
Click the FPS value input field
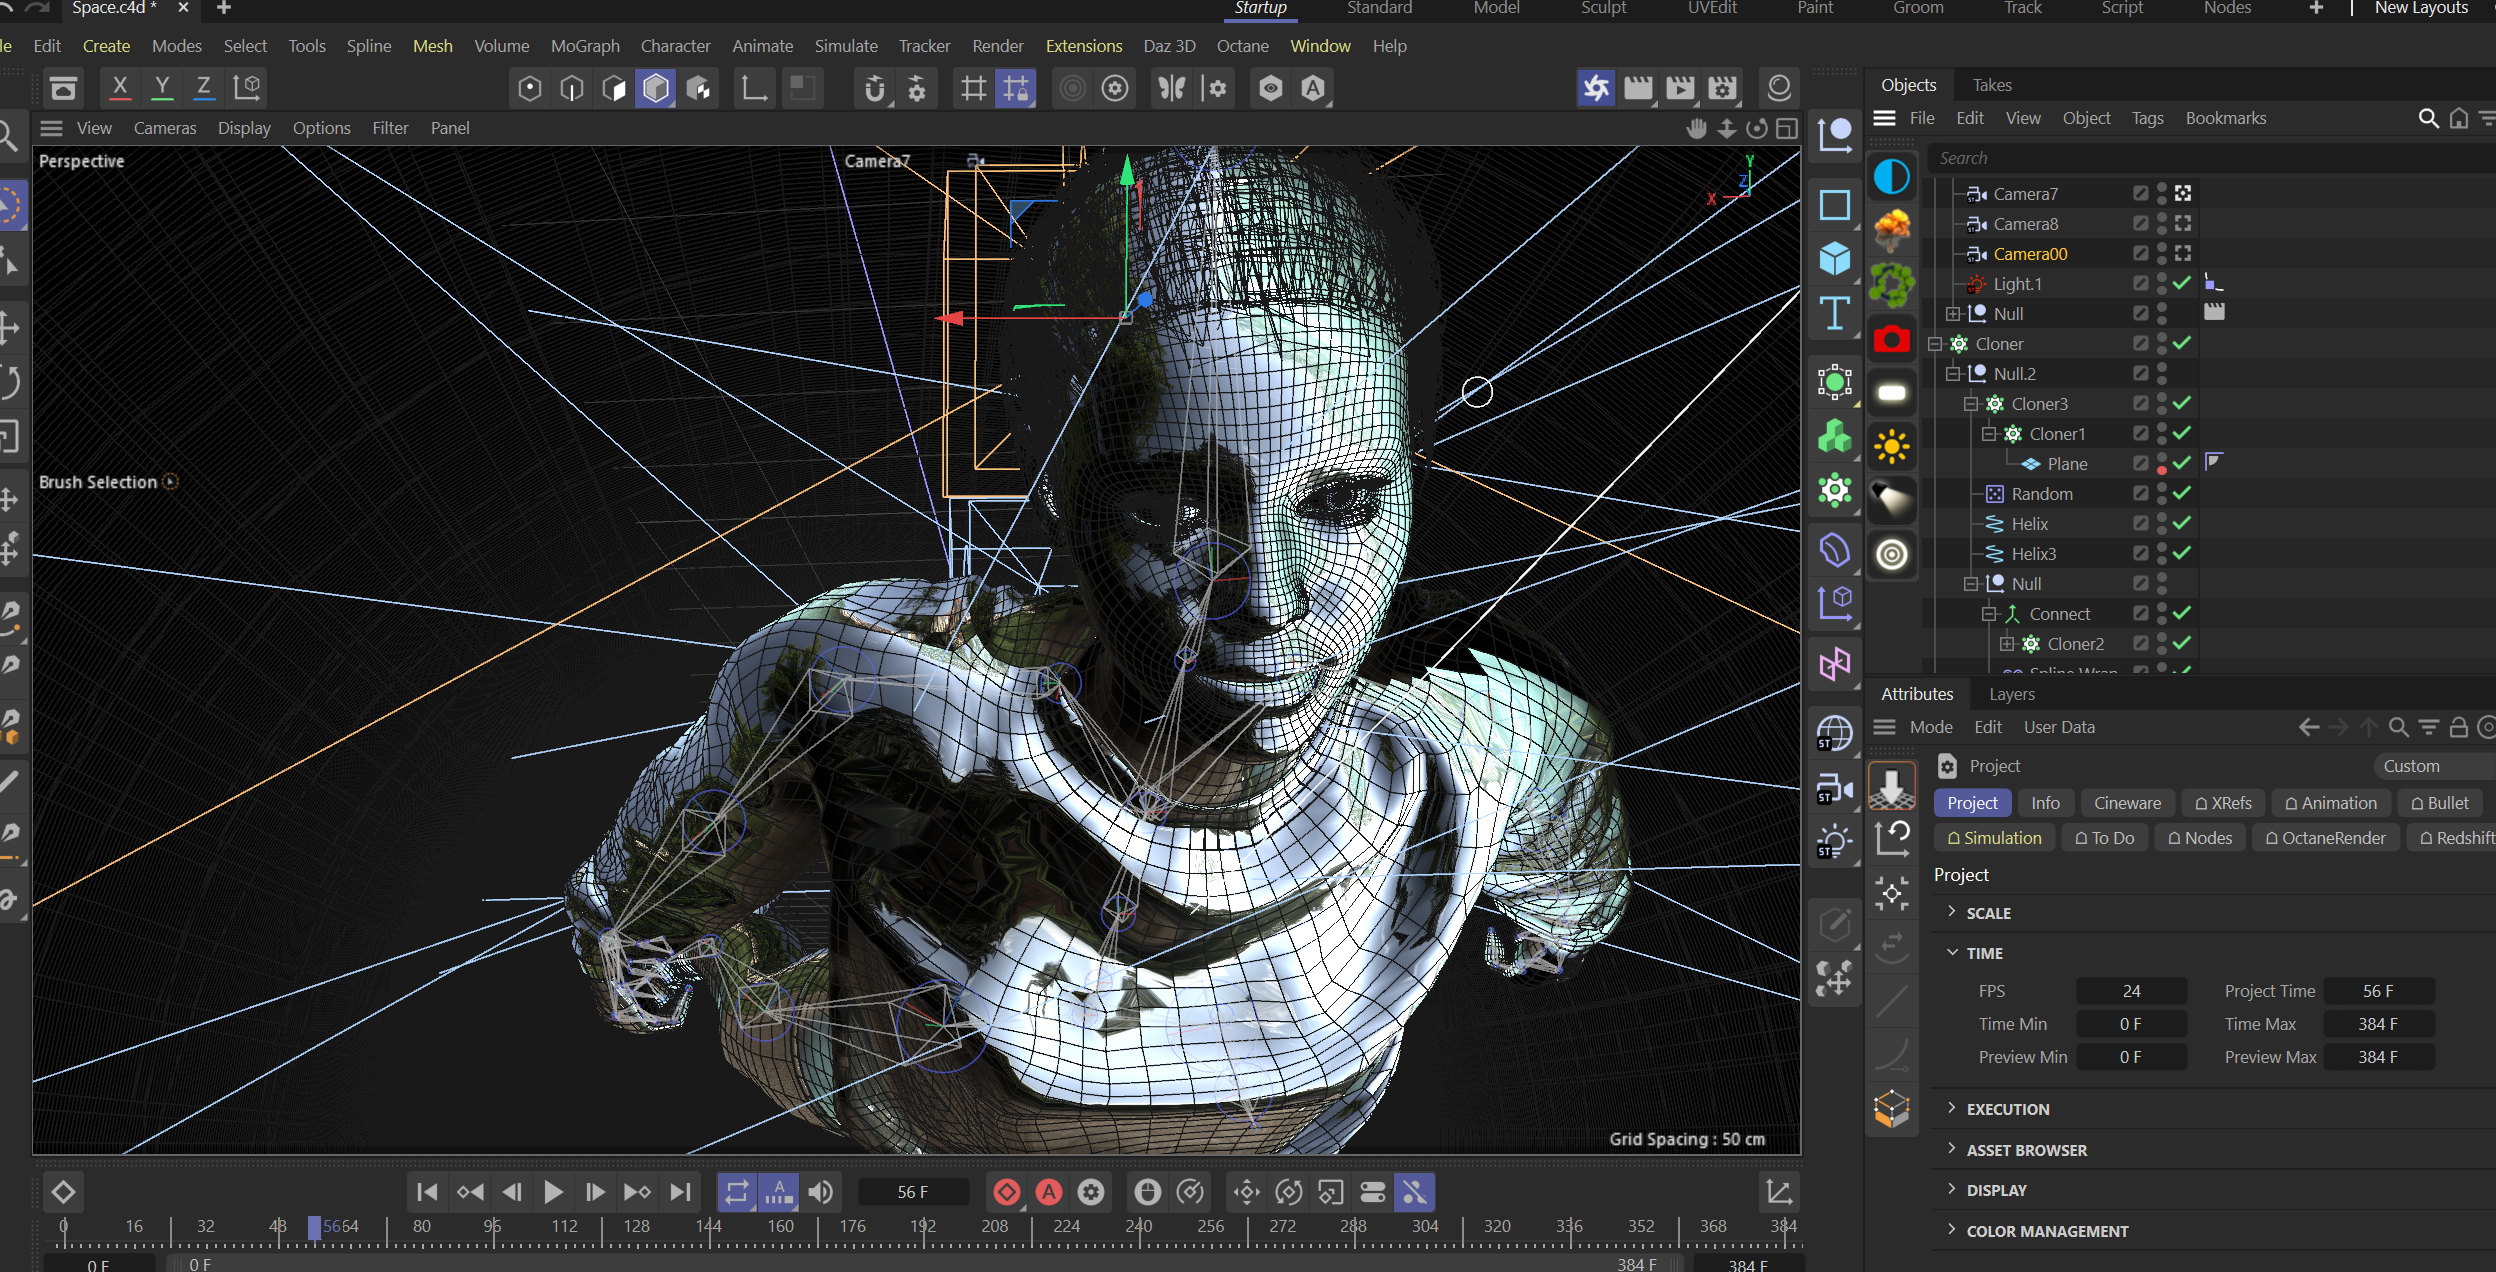(2131, 991)
